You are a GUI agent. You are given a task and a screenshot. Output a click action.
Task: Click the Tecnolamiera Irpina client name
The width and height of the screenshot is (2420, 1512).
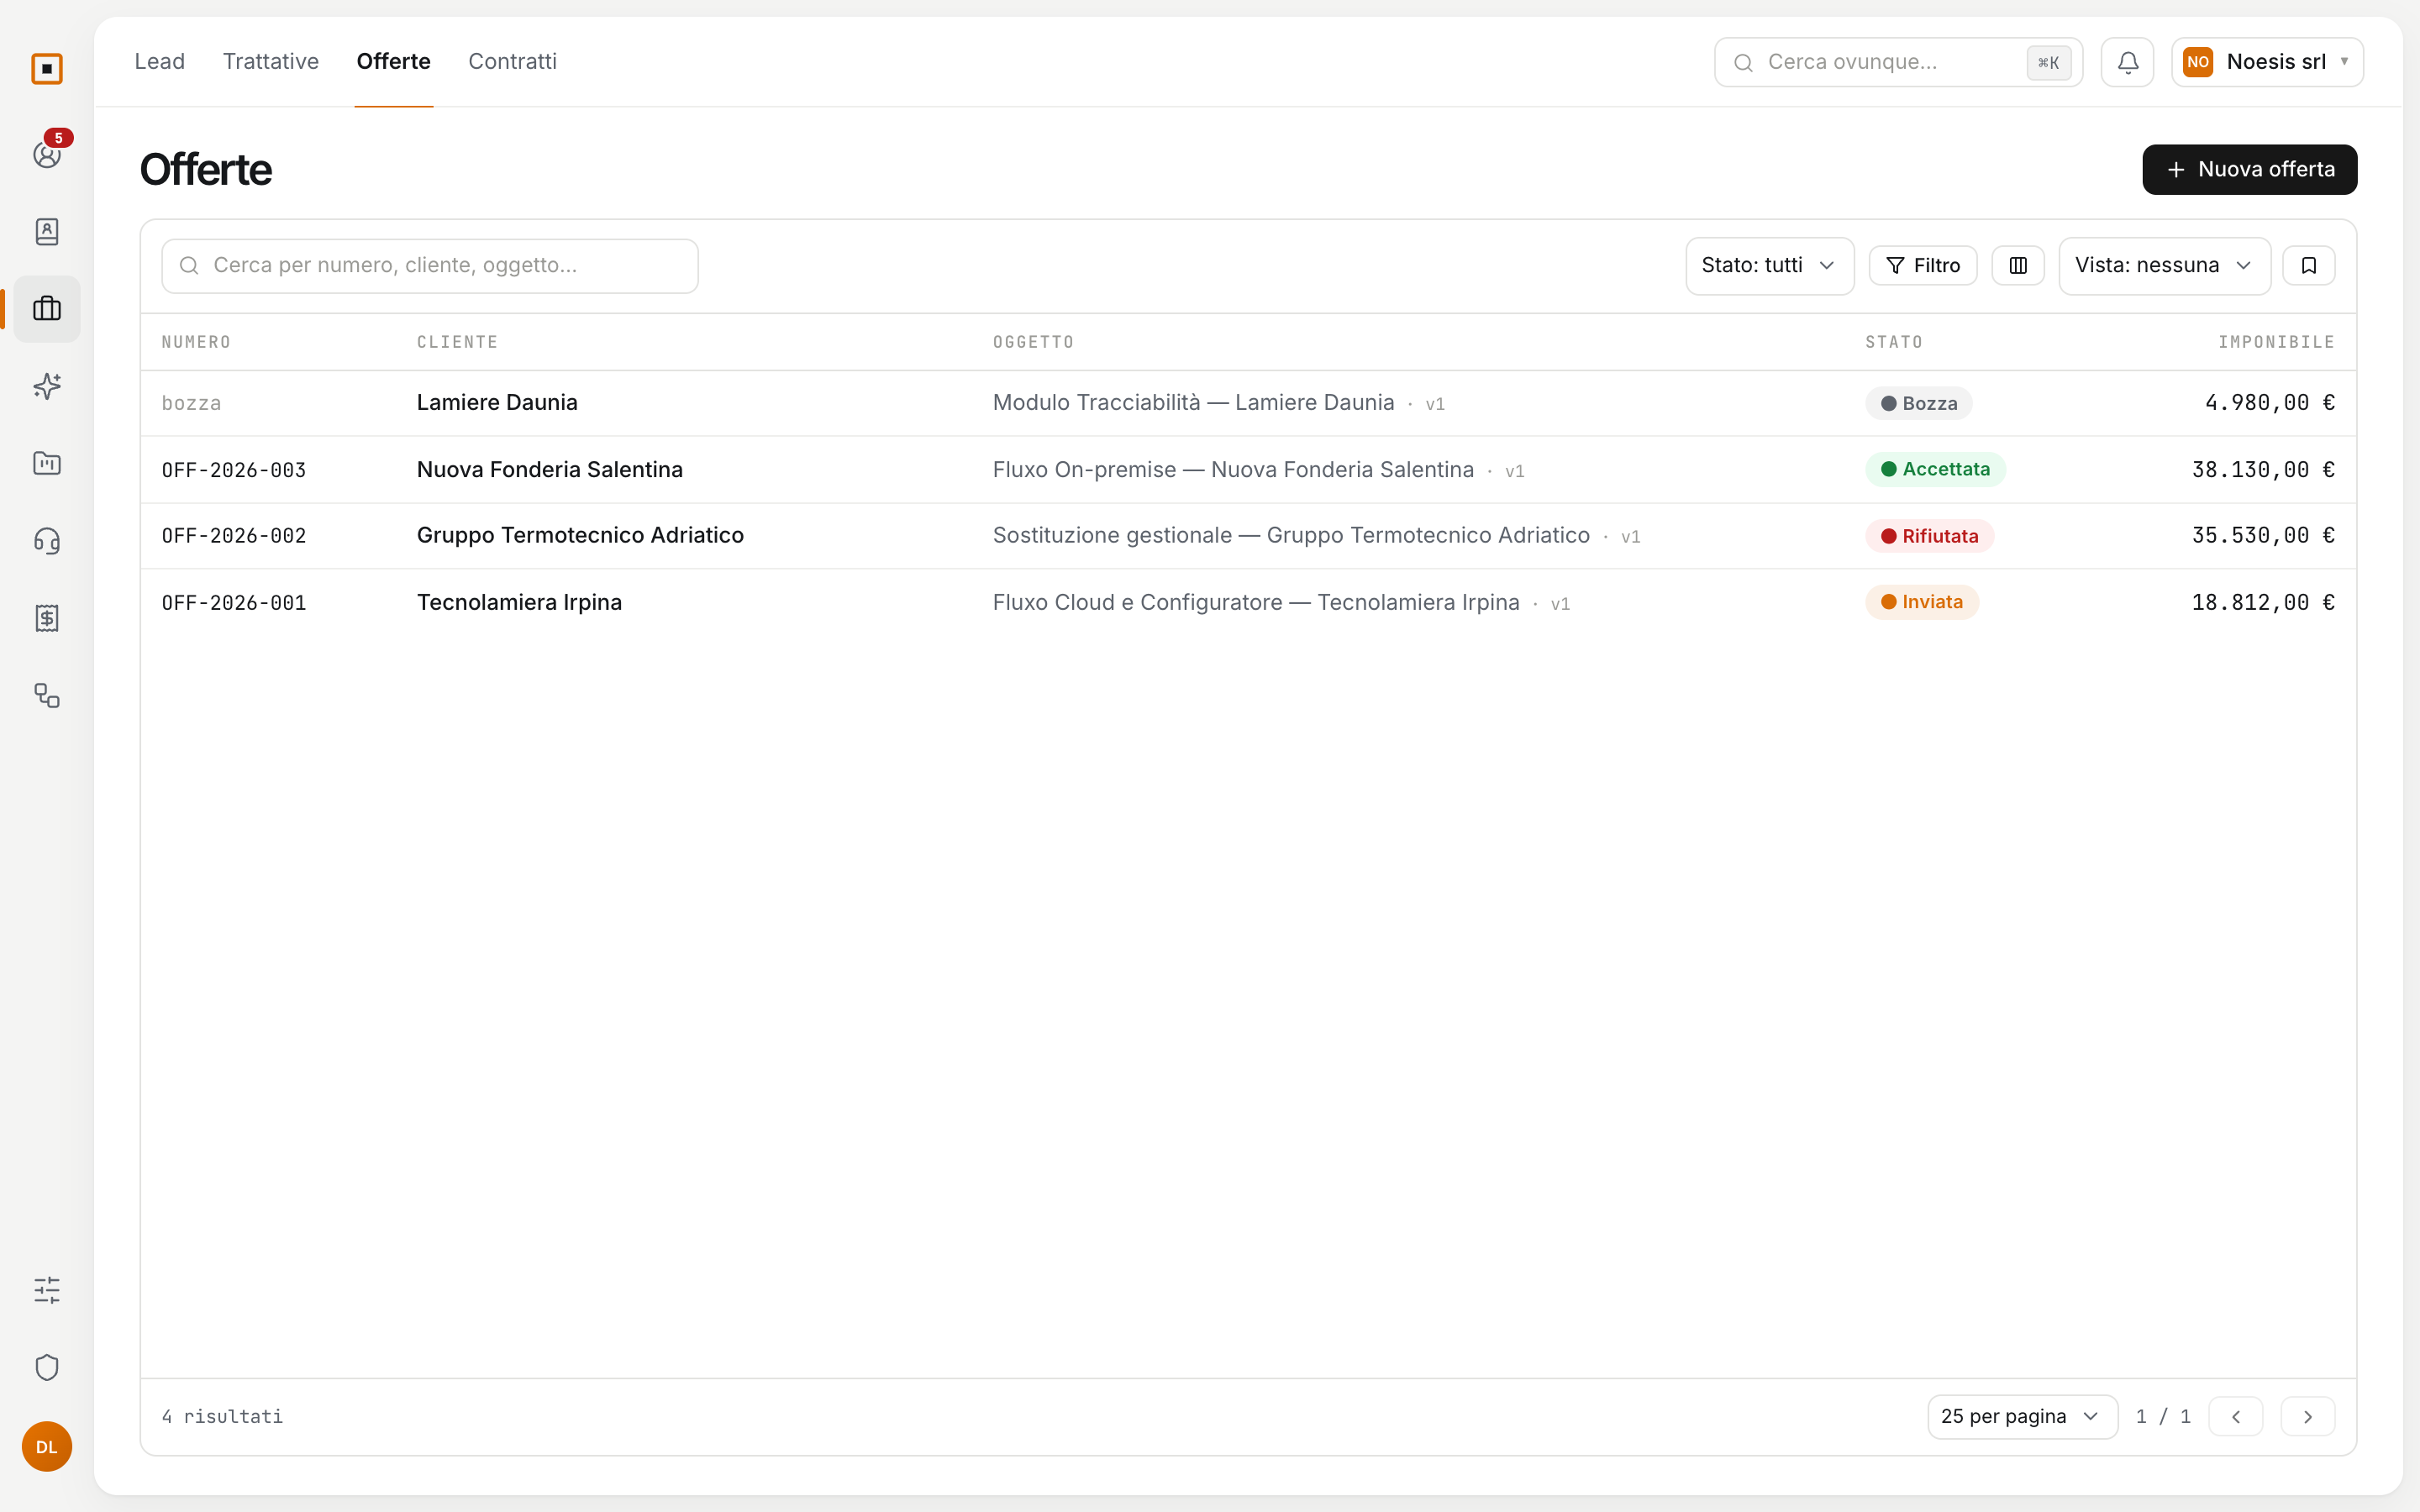click(519, 602)
